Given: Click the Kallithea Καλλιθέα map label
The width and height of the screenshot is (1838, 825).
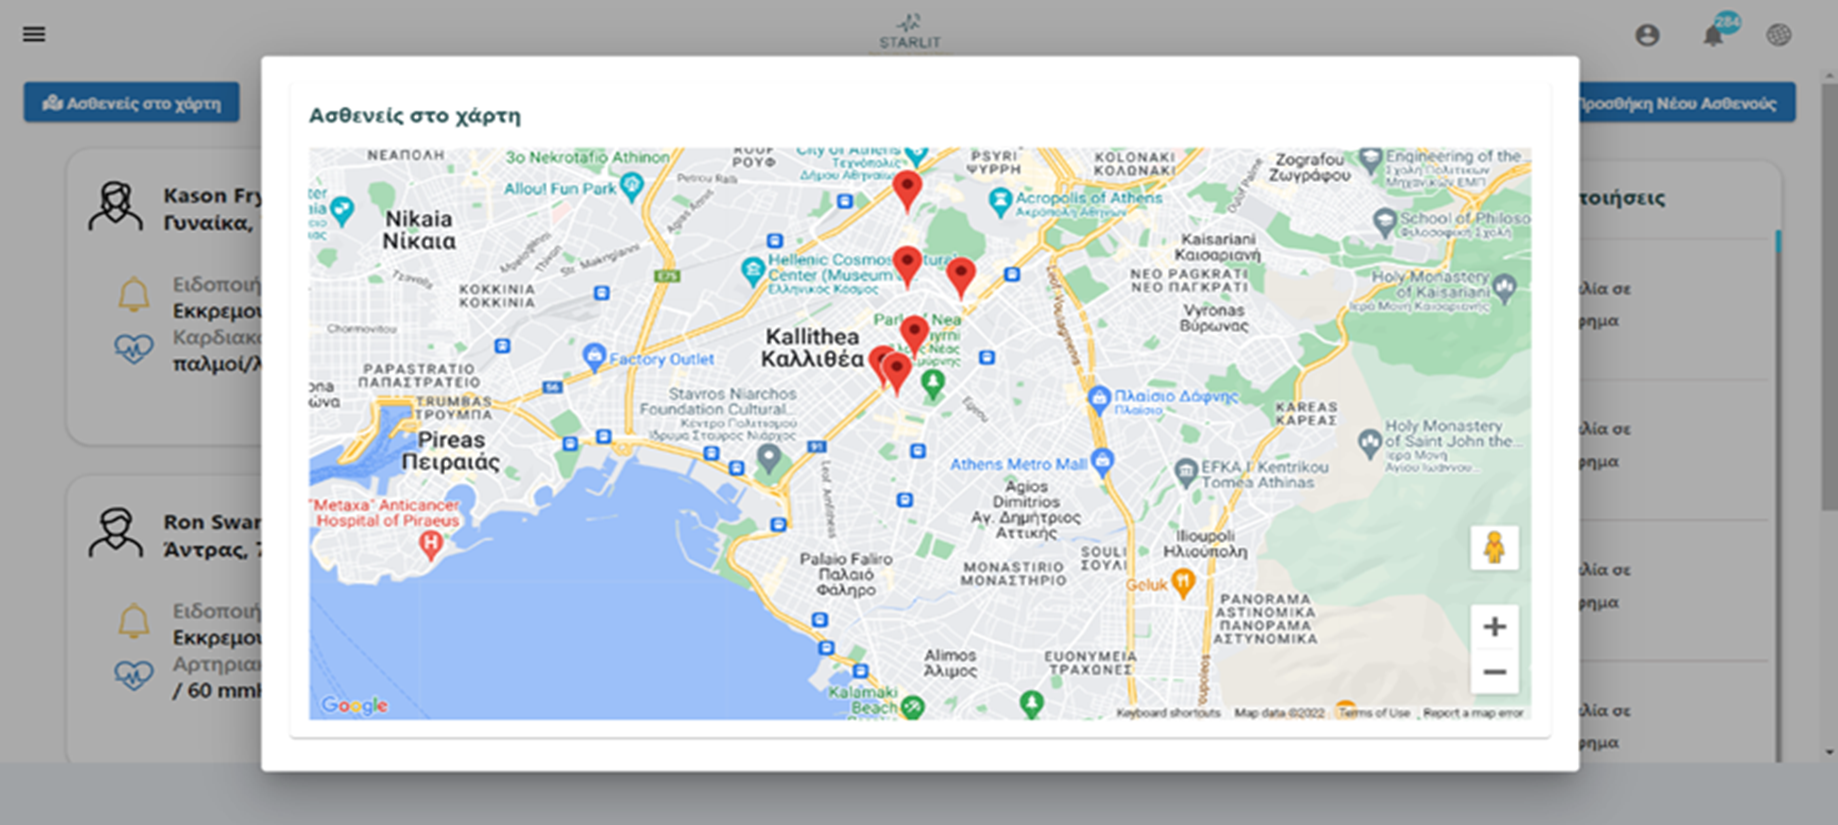Looking at the screenshot, I should [x=812, y=347].
